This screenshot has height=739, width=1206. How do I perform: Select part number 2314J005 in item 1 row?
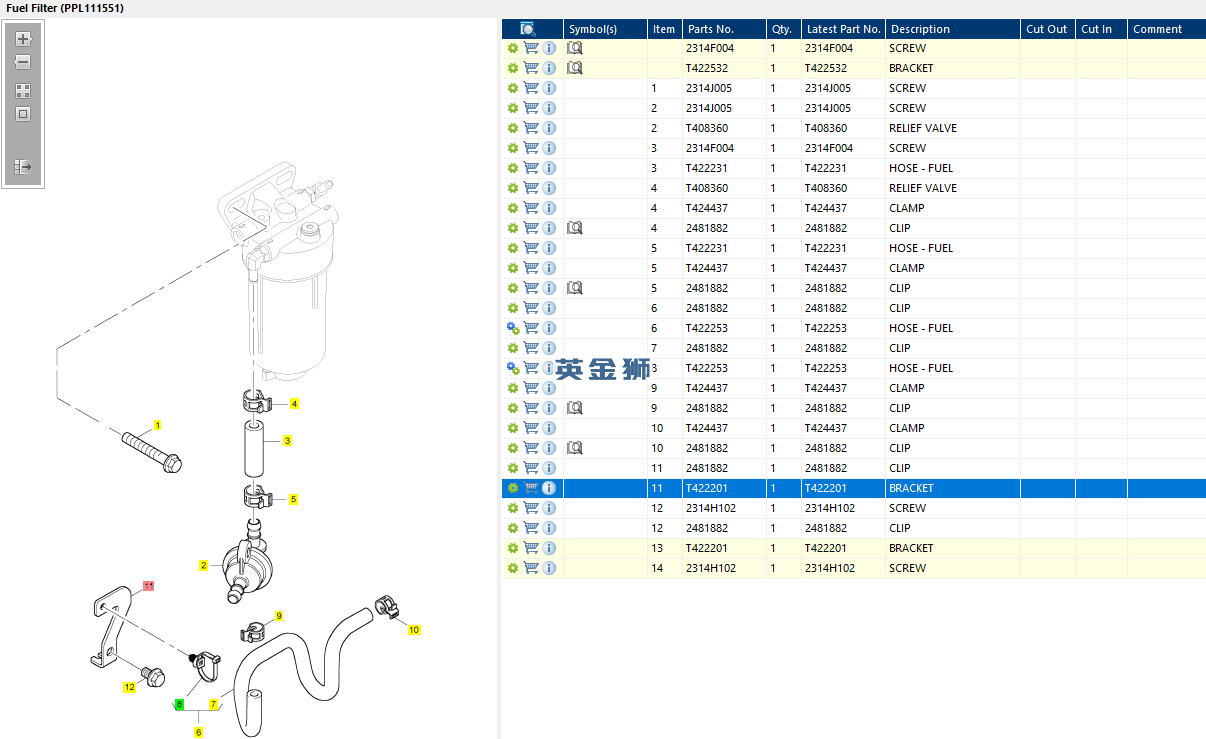(709, 88)
